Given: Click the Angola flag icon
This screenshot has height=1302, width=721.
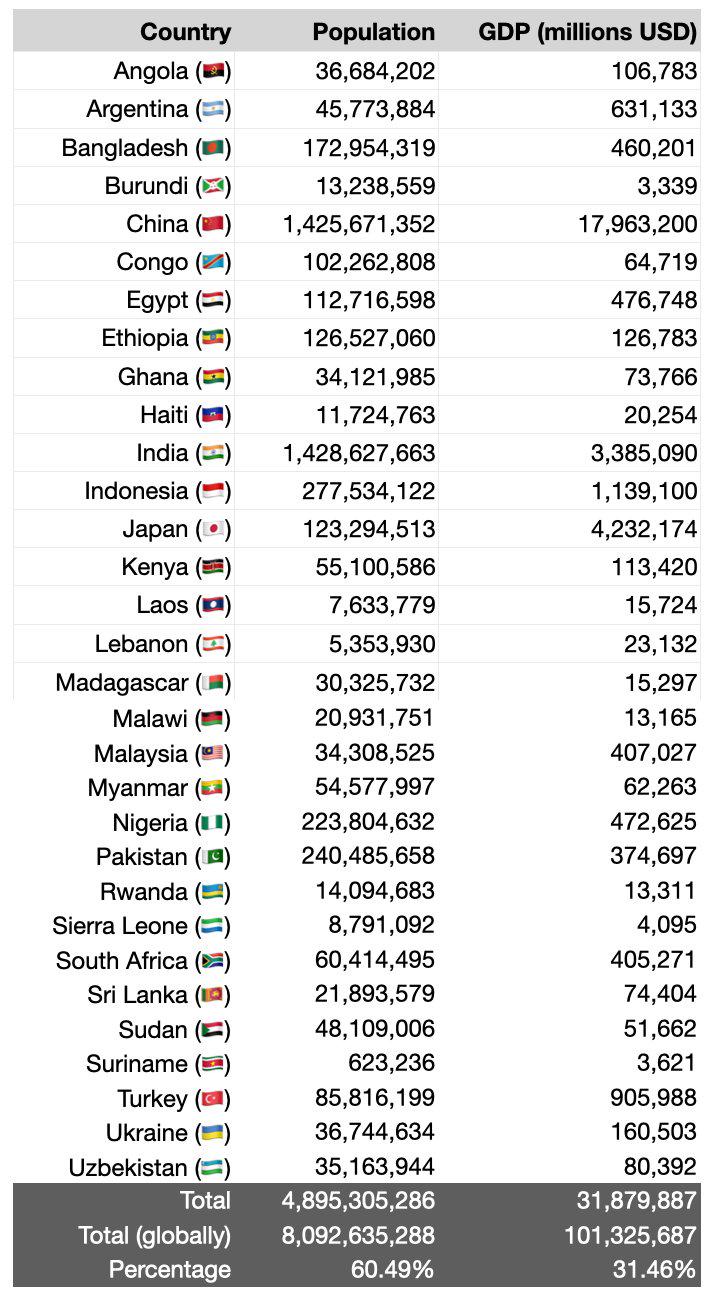Looking at the screenshot, I should coord(213,71).
